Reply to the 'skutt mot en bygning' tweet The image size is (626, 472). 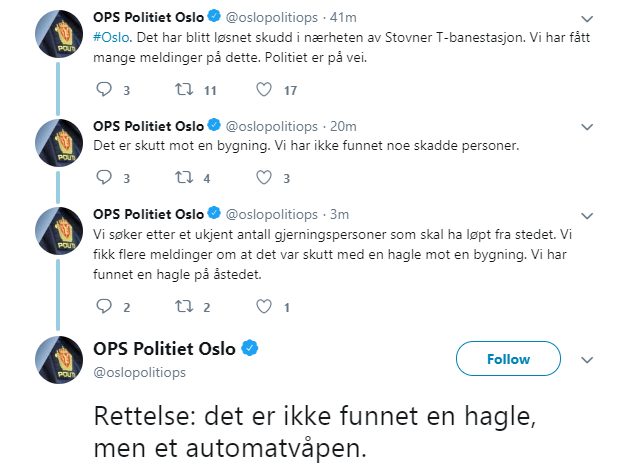[x=105, y=178]
